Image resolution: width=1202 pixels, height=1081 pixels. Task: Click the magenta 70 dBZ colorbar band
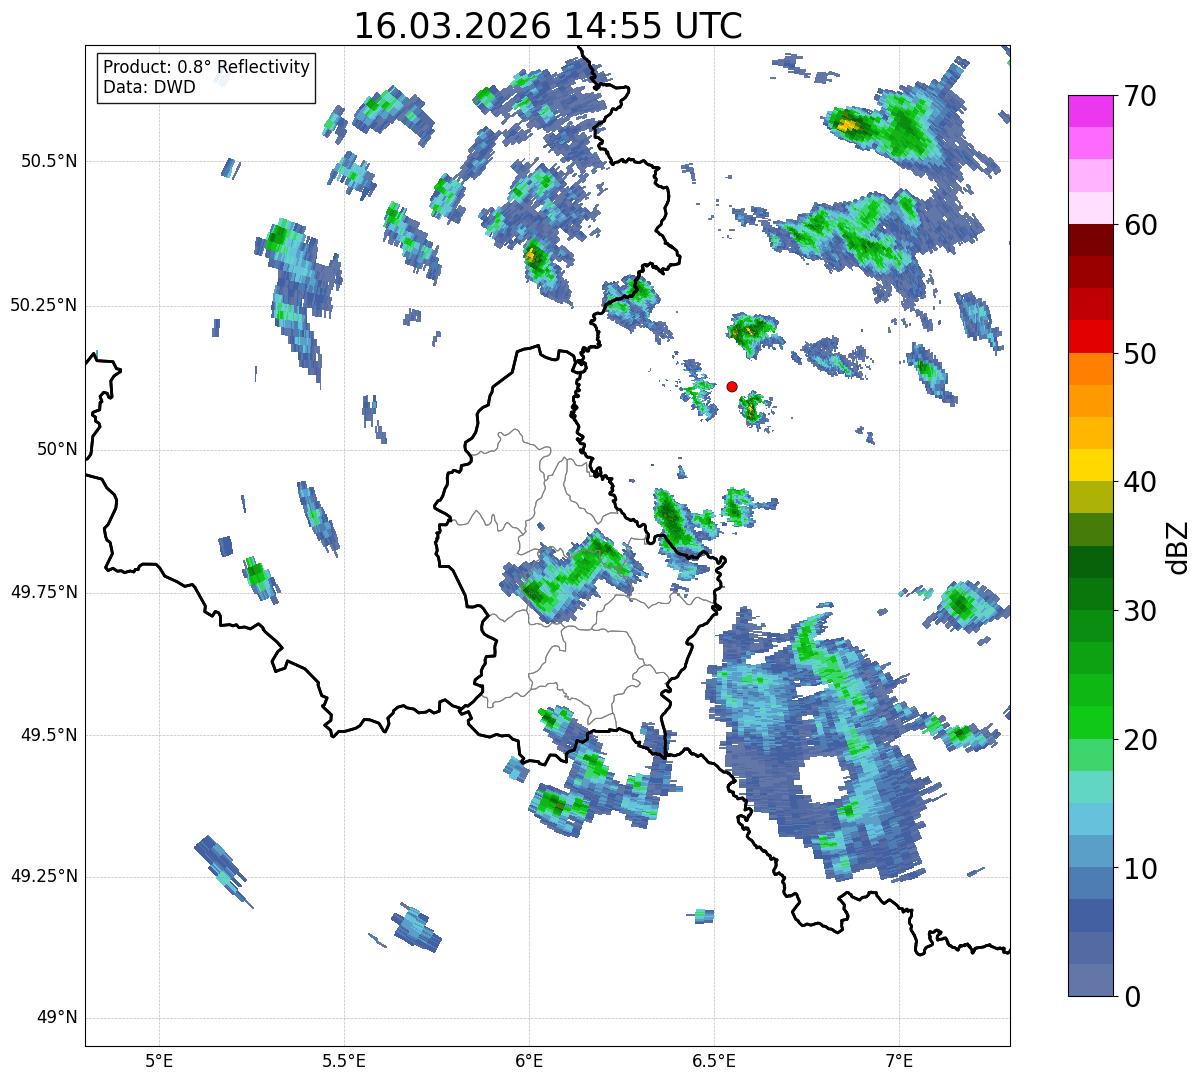pyautogui.click(x=1091, y=111)
